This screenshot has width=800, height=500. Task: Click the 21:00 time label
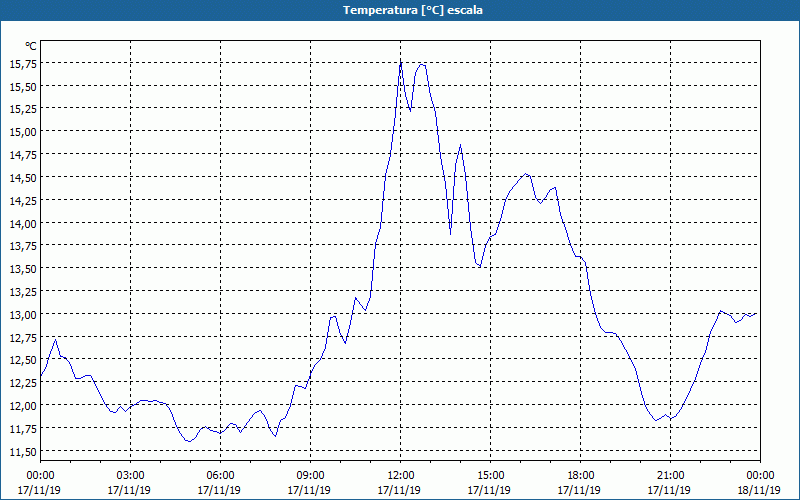670,476
